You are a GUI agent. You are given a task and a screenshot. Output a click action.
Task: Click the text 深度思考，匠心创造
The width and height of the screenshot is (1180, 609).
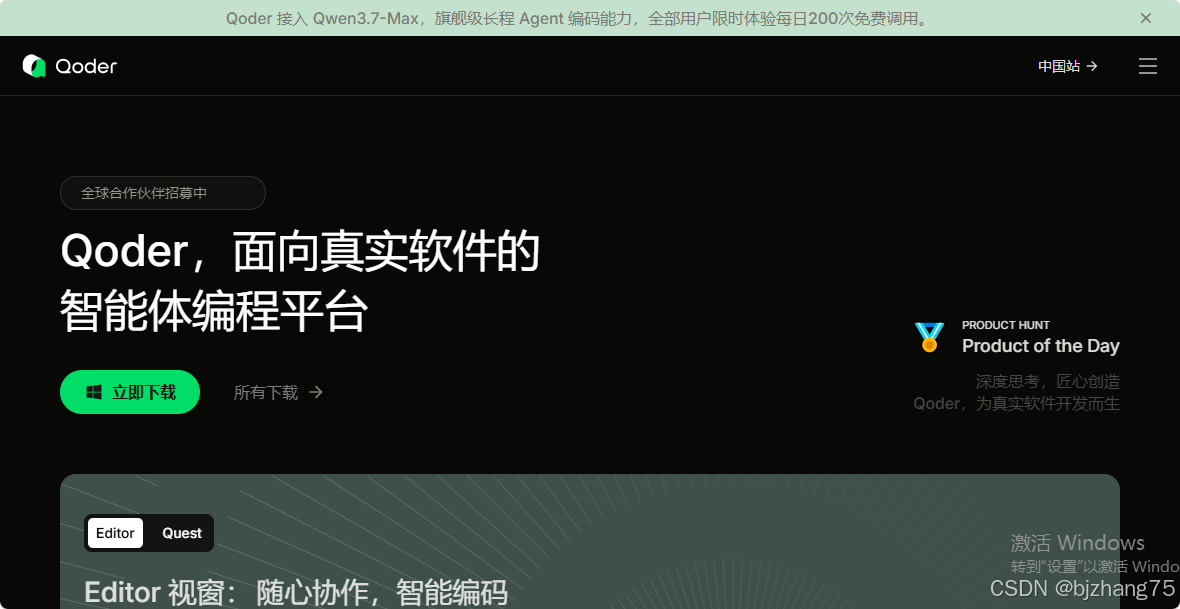1048,381
